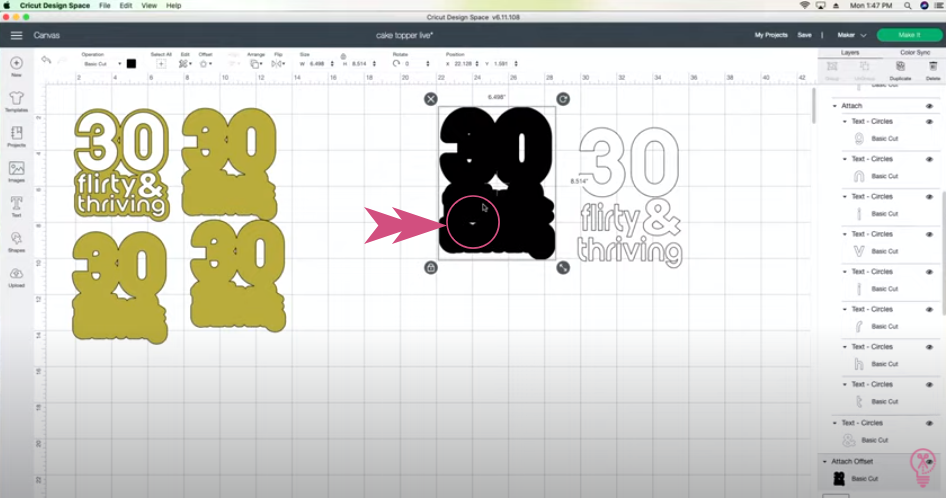Image resolution: width=946 pixels, height=498 pixels.
Task: Select the Text tool
Action: (16, 204)
